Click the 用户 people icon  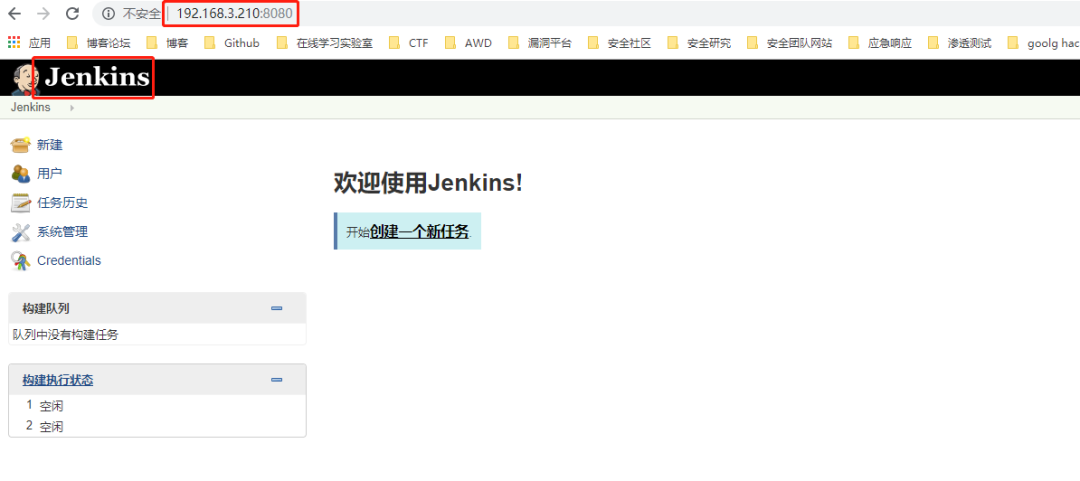click(x=21, y=174)
